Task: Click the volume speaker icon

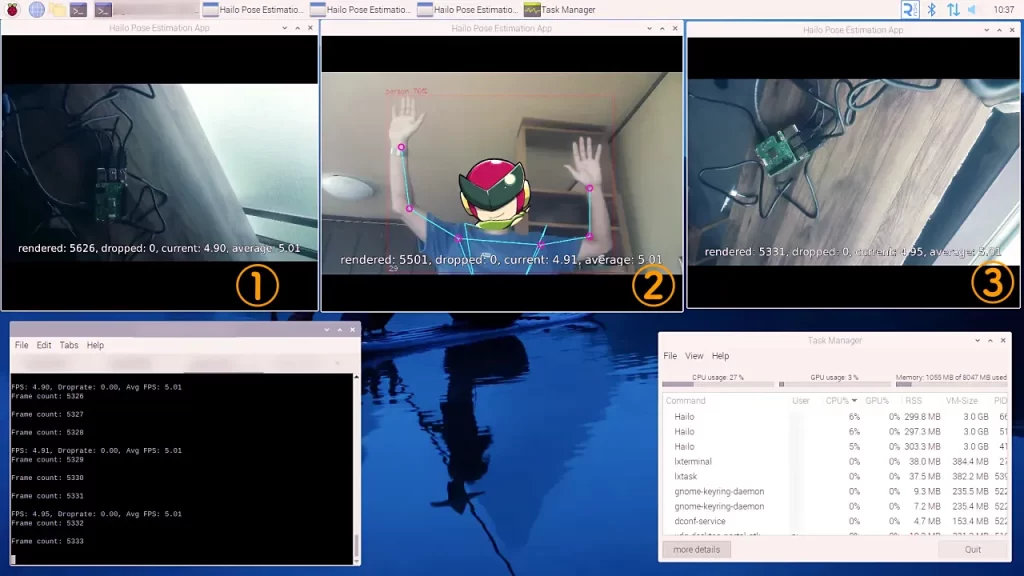Action: click(x=973, y=10)
